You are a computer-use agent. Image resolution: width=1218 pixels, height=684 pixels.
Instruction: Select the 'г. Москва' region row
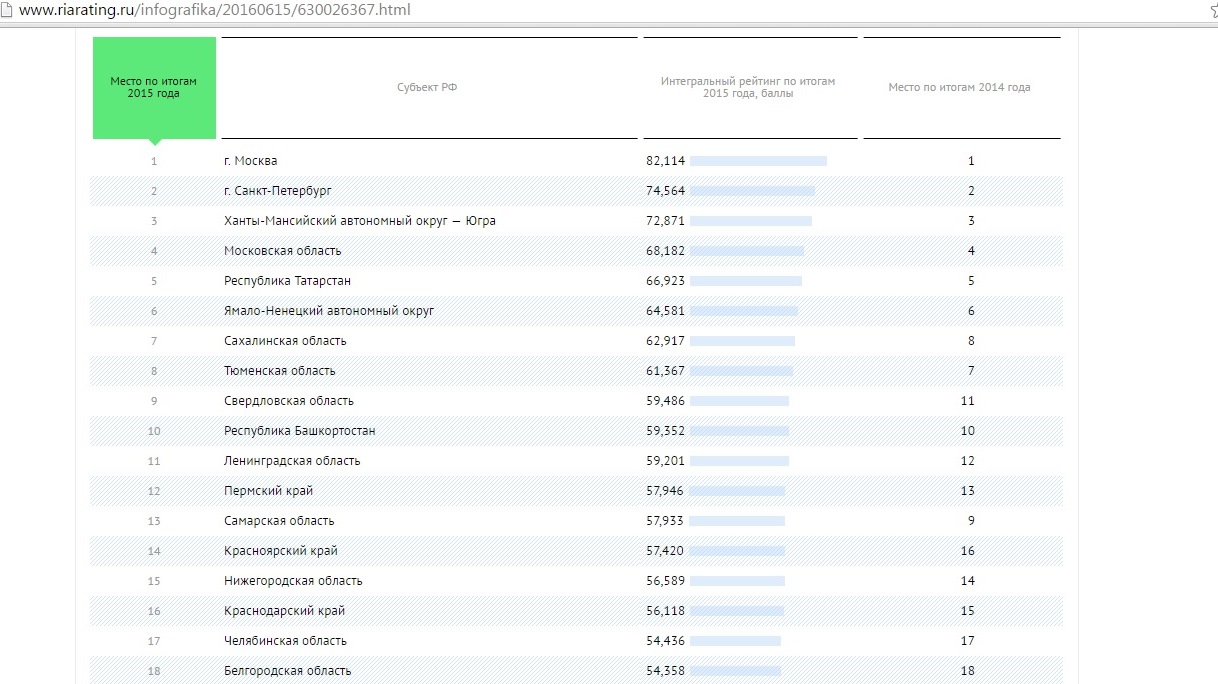(251, 161)
